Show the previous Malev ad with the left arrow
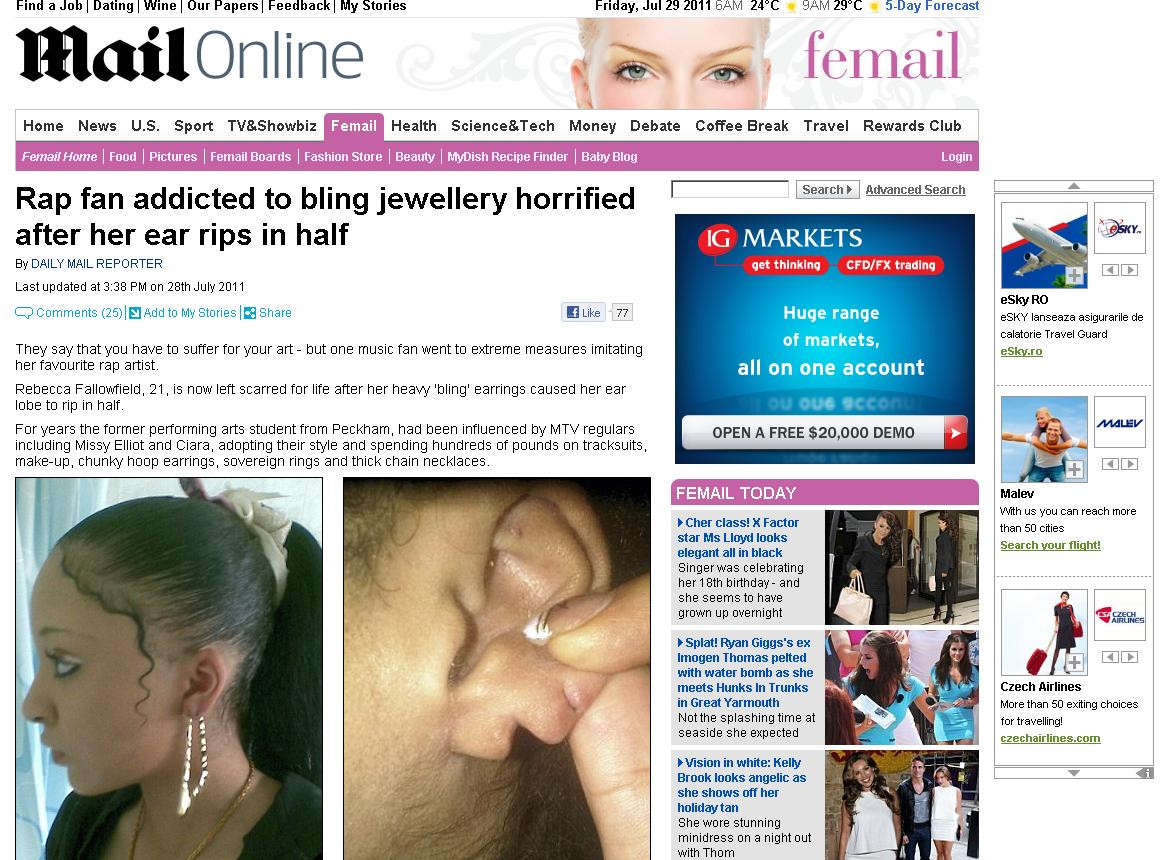Screen dimensions: 1172x860 [1110, 464]
